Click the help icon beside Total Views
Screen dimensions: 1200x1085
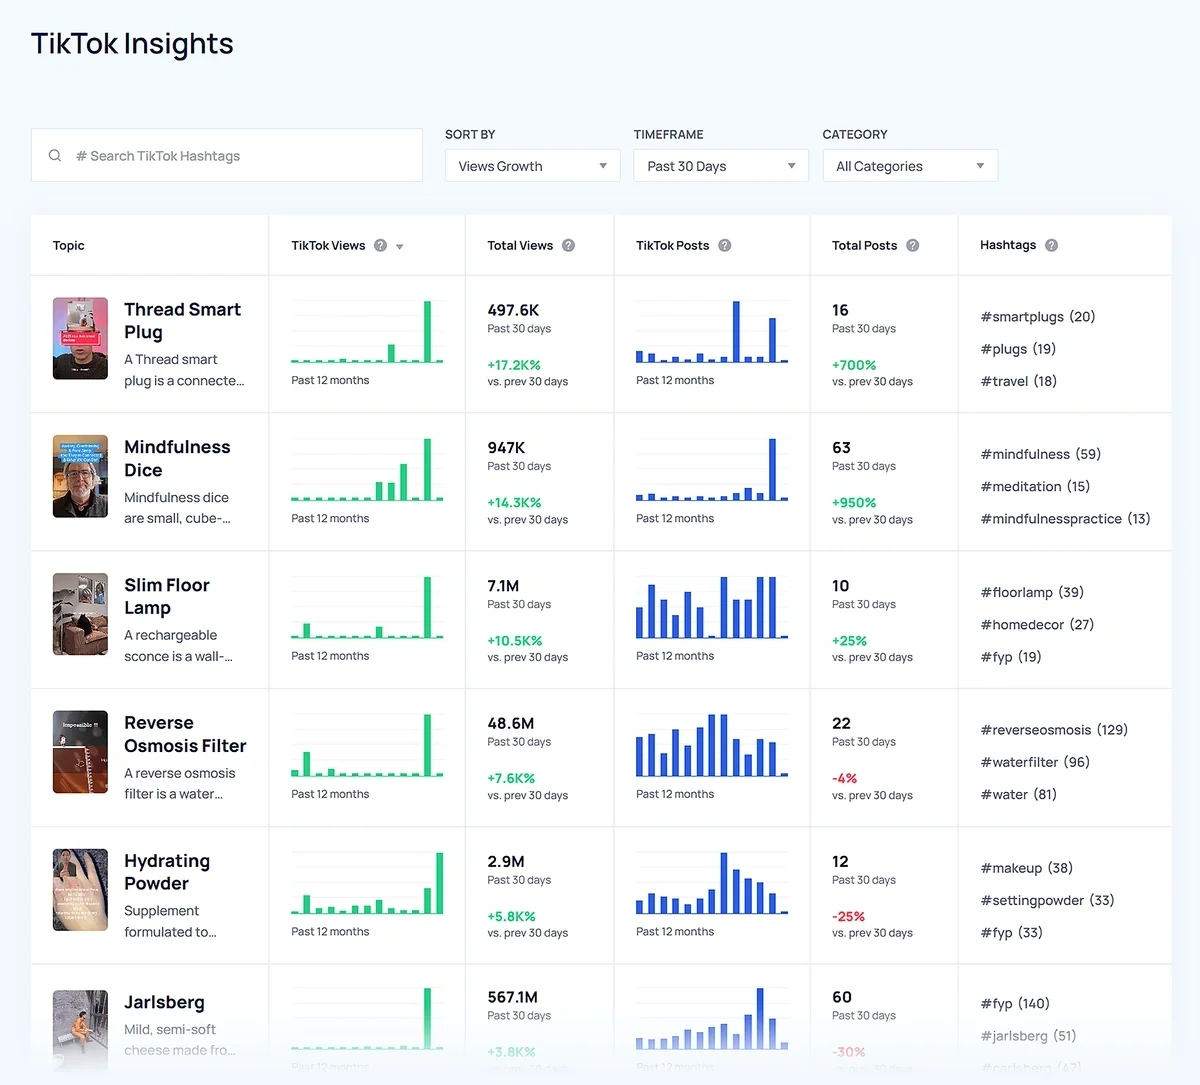click(568, 245)
